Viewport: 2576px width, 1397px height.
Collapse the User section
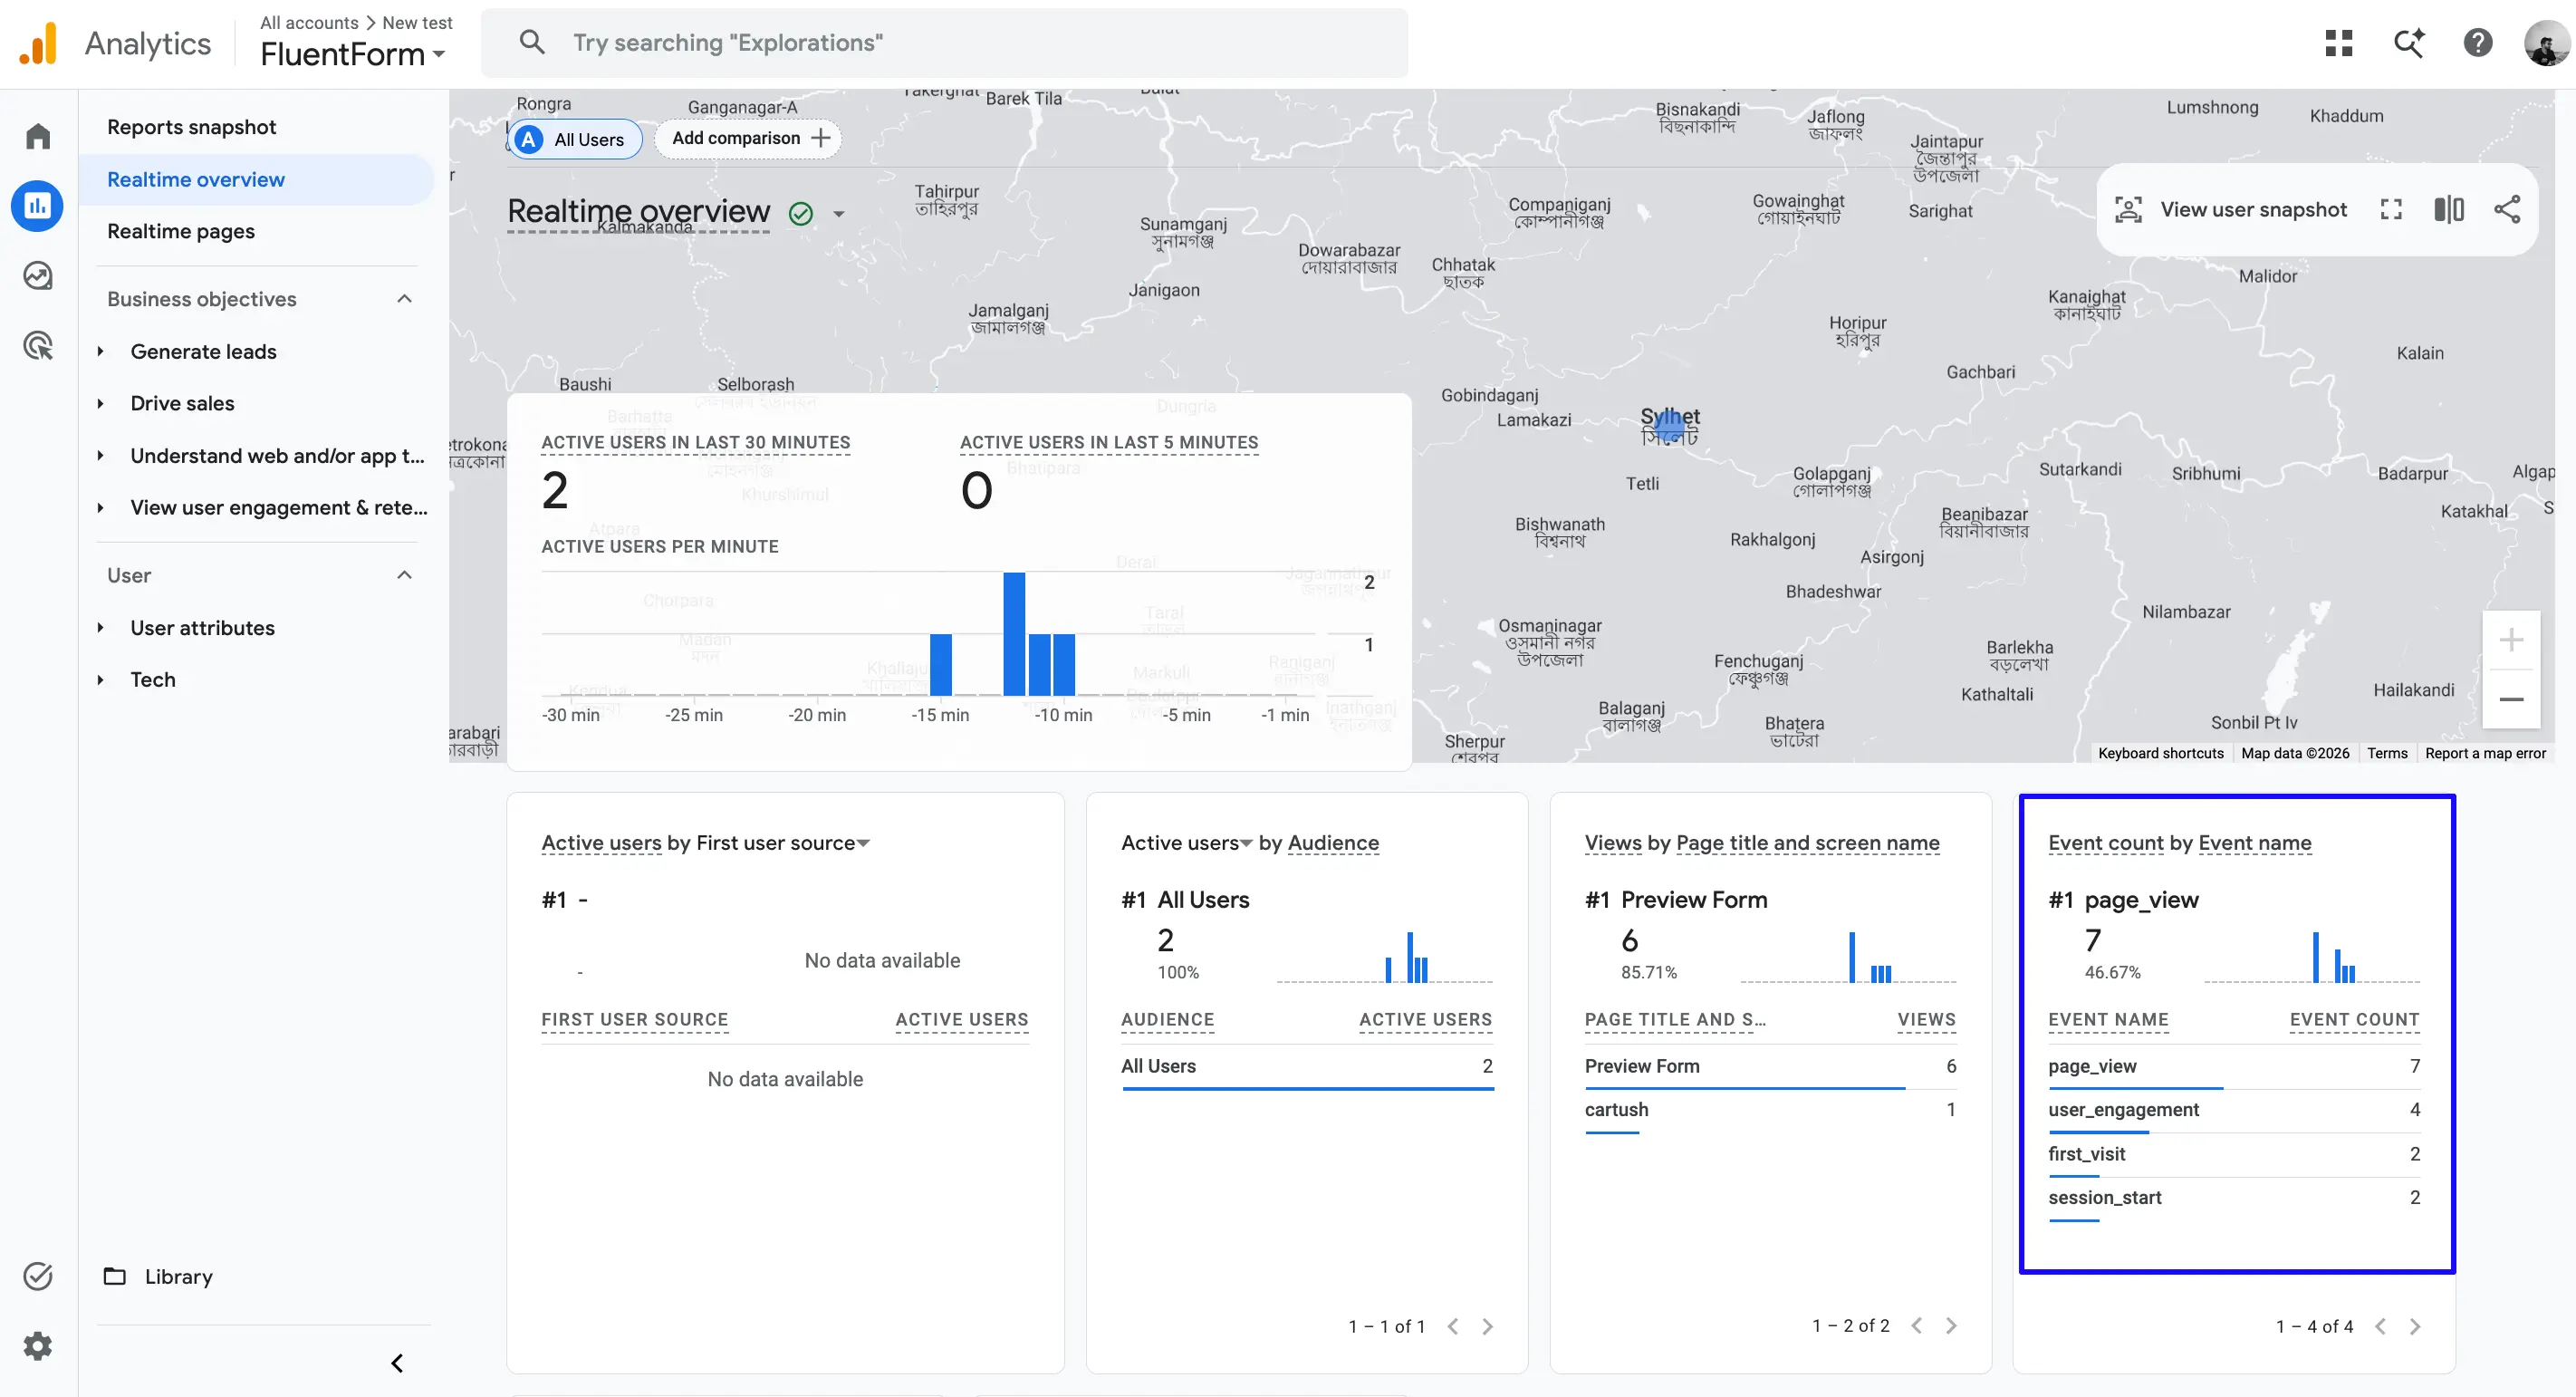(x=404, y=575)
